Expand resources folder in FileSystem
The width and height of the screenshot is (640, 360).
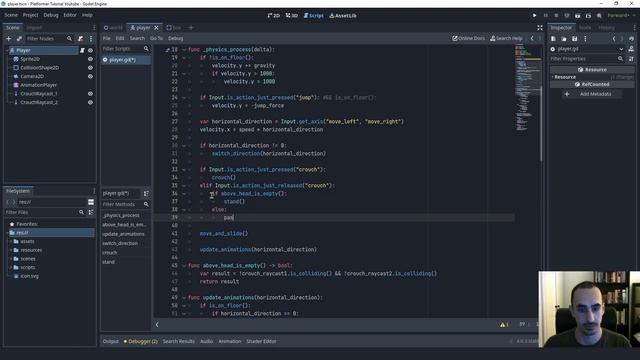[11, 250]
